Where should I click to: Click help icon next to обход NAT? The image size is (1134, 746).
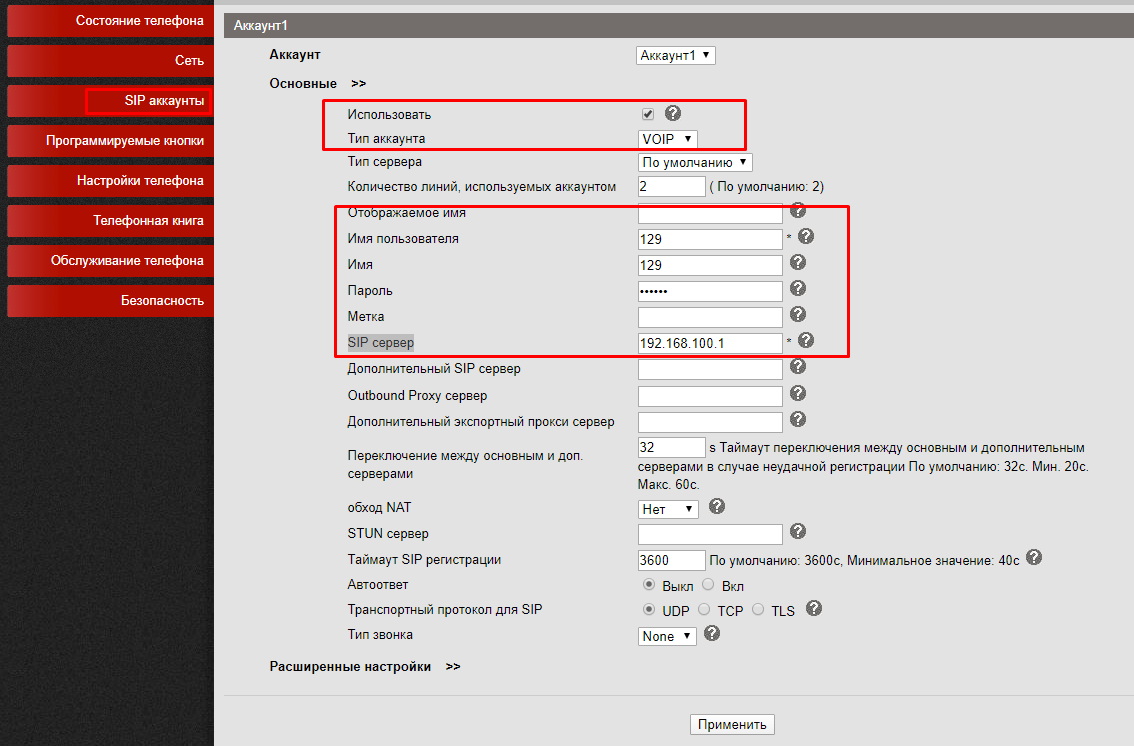(x=716, y=507)
